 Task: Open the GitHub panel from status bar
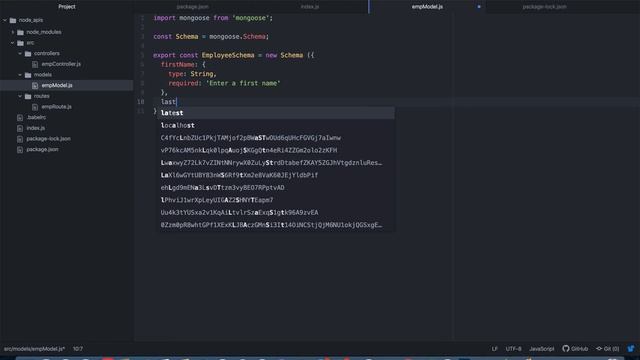point(575,349)
